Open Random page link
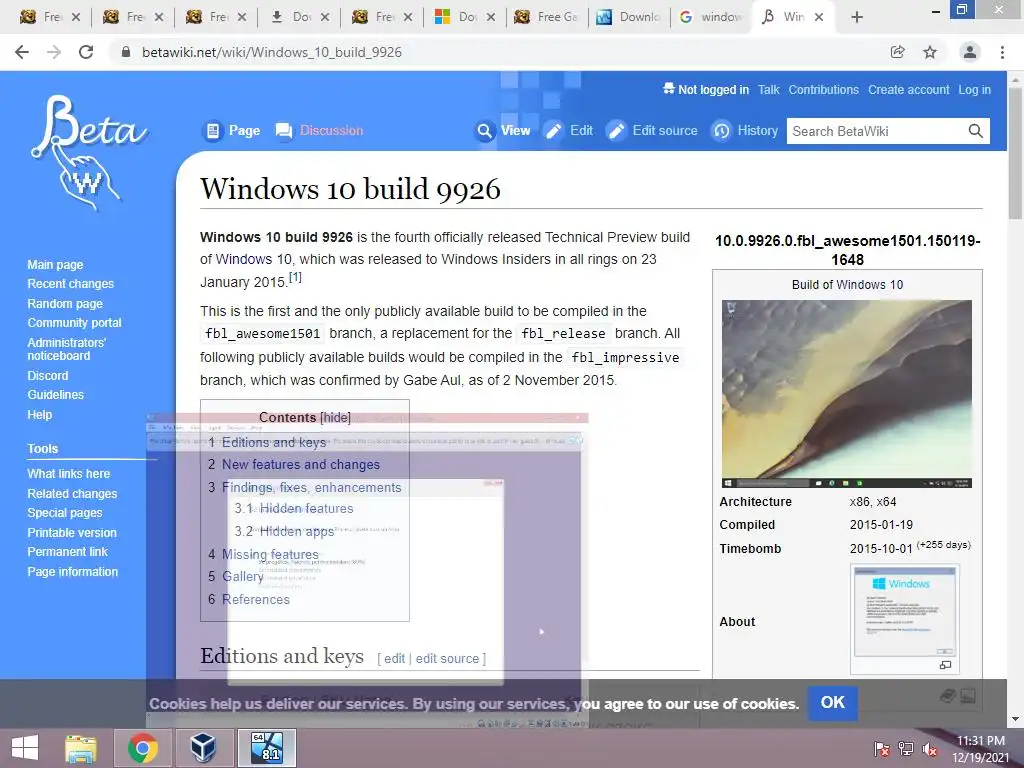 65,304
